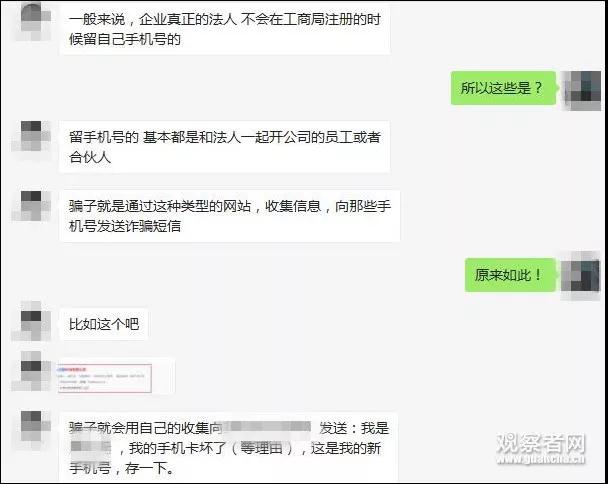The width and height of the screenshot is (608, 484).
Task: Click blurred name before '我的手机卡坏了'
Action: pos(91,447)
